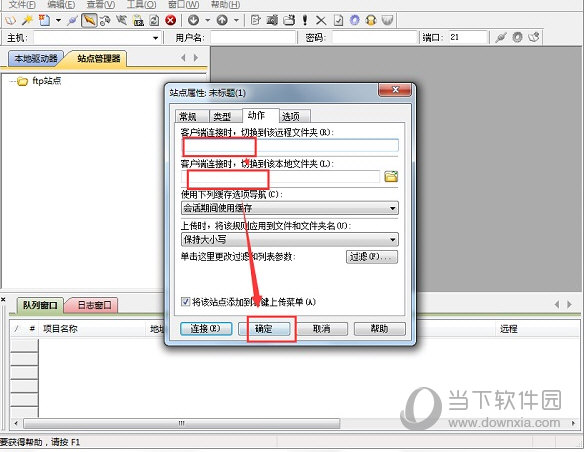
Task: Open the 日志窗口 tab
Action: (94, 305)
